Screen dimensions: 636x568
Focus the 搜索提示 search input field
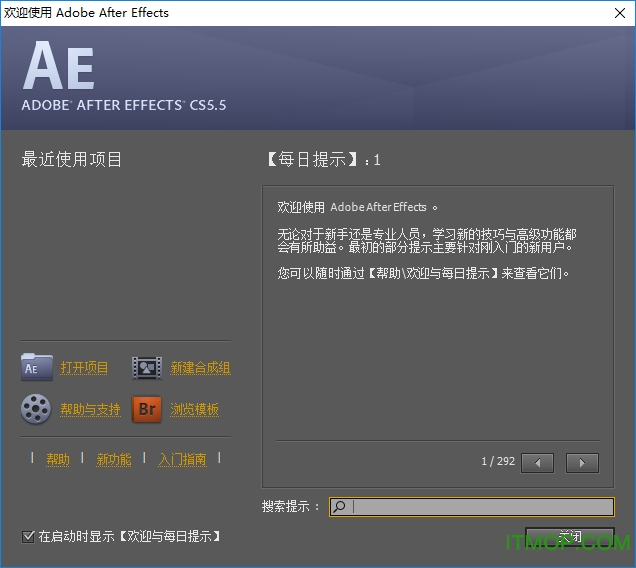pos(480,507)
